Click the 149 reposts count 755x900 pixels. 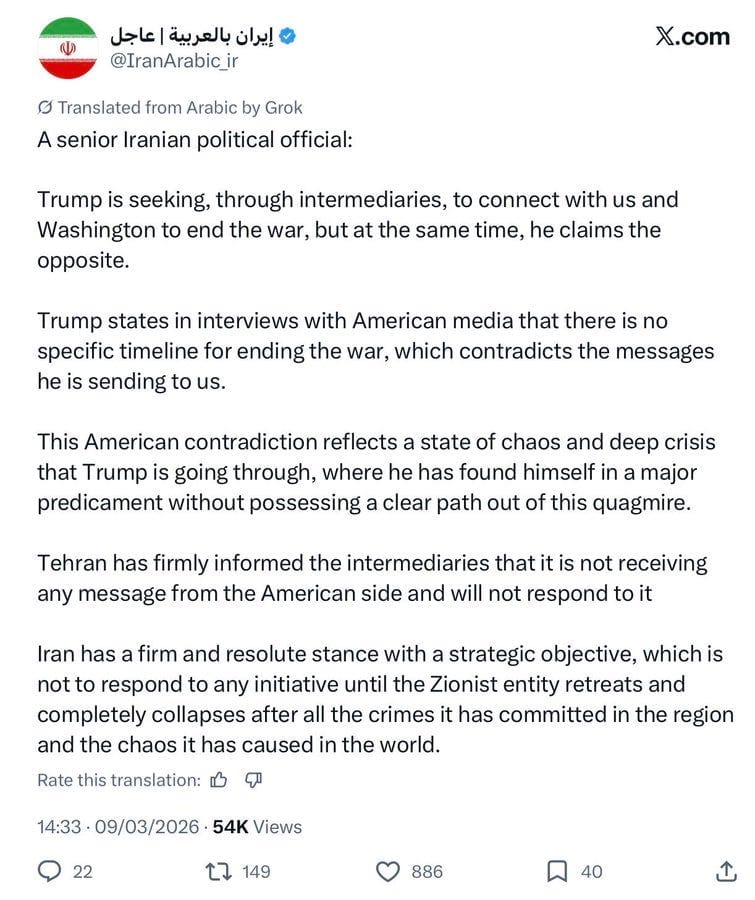(256, 871)
